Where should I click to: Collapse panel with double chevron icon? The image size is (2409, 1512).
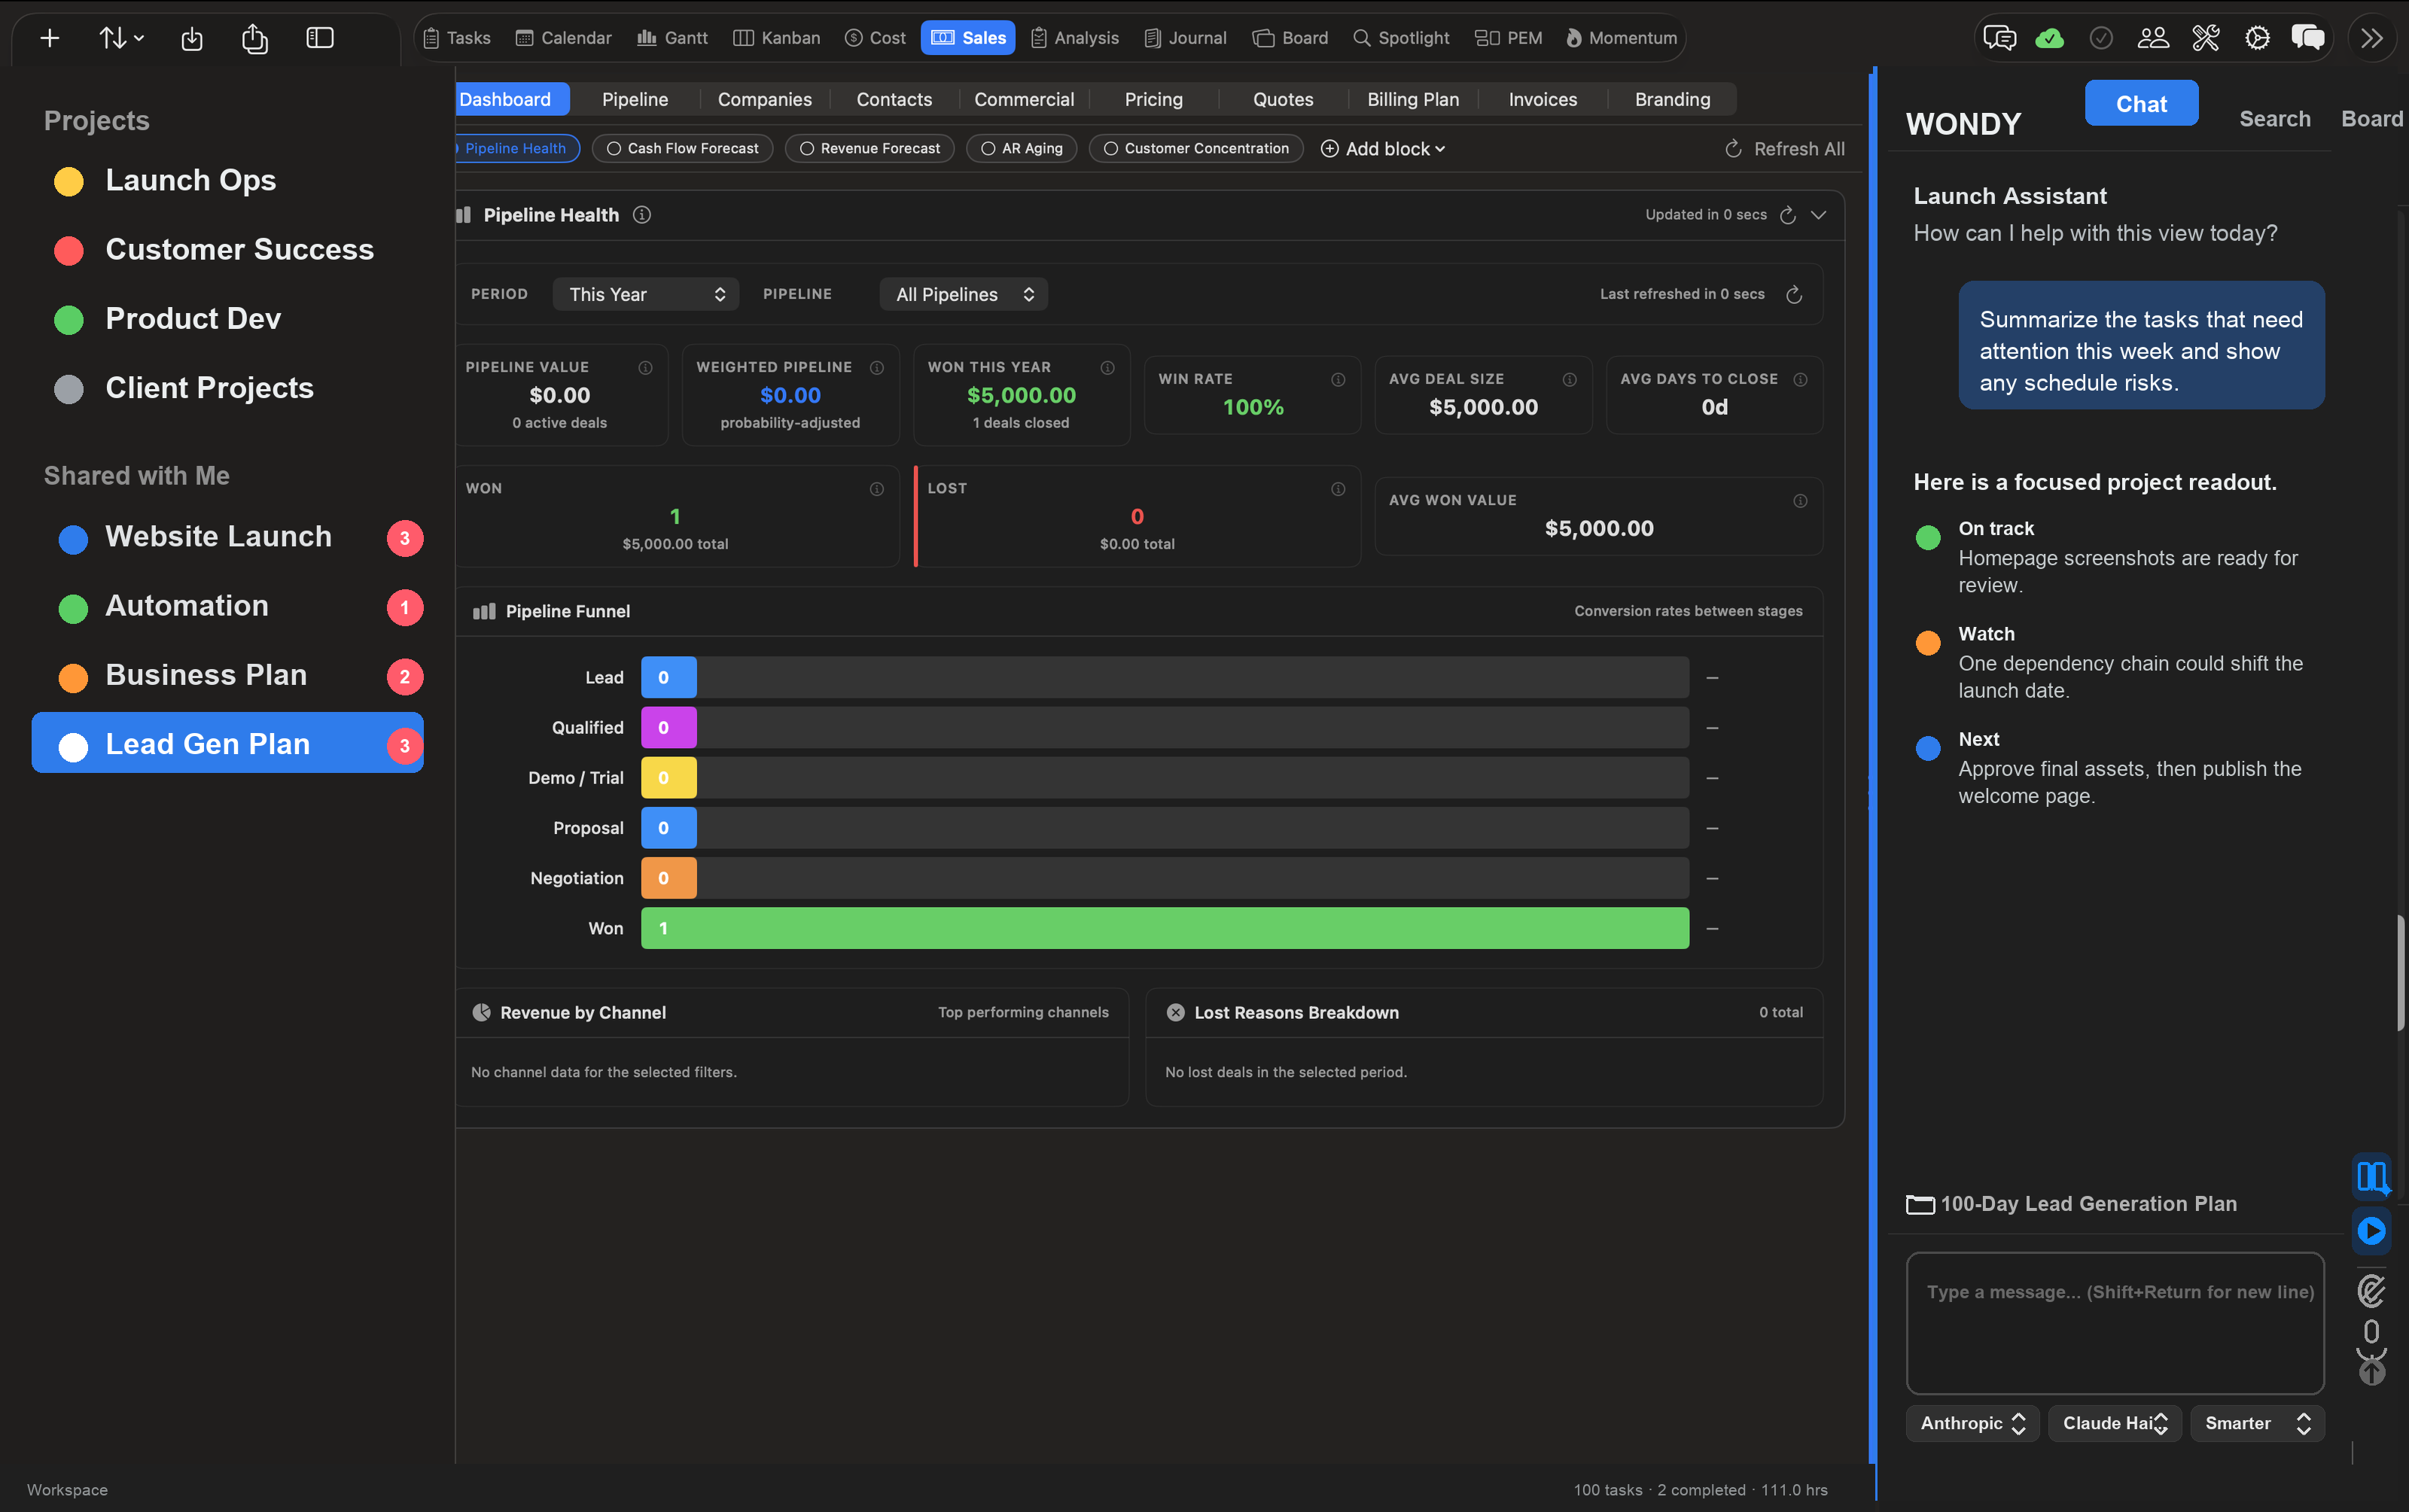tap(2372, 38)
